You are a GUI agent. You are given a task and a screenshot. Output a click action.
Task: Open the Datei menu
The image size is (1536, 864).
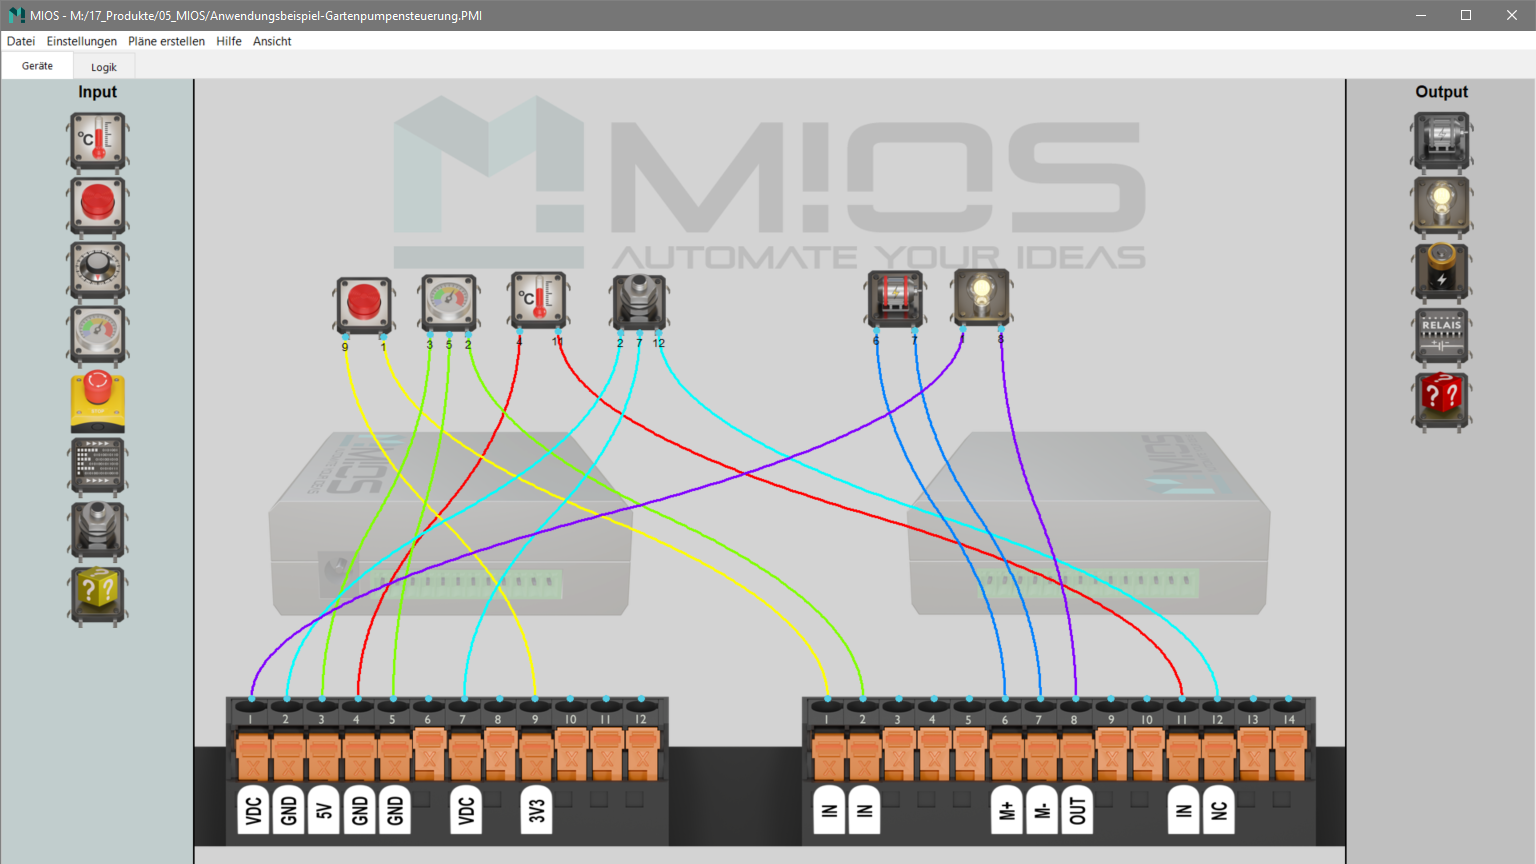tap(21, 41)
